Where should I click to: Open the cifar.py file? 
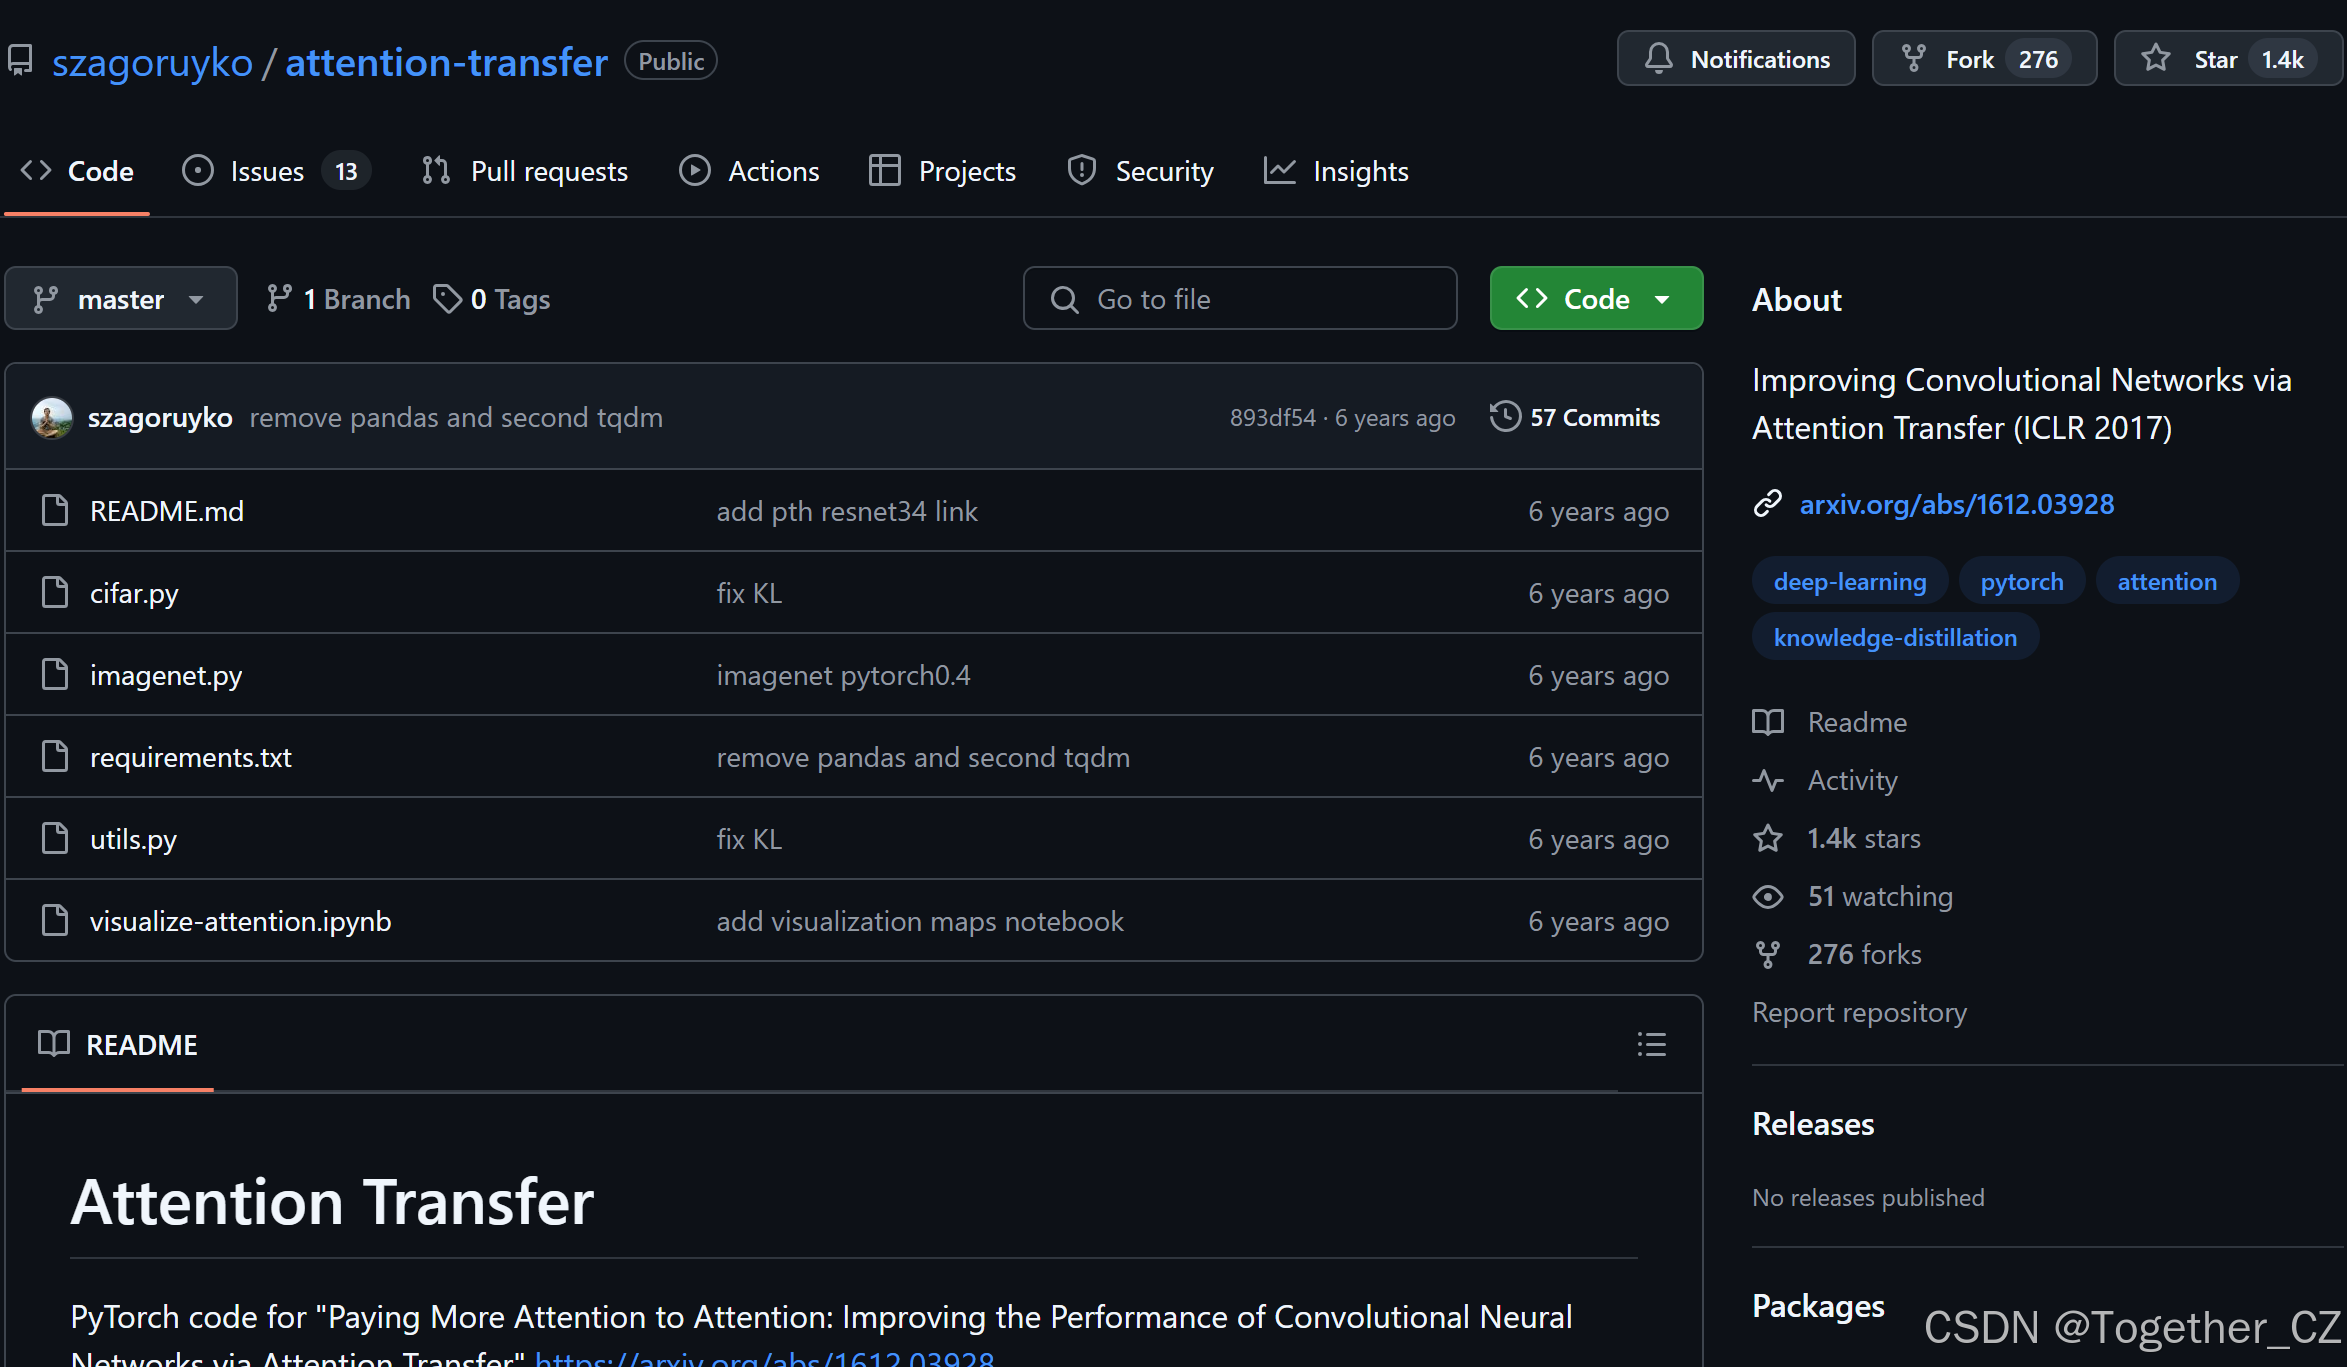tap(134, 593)
